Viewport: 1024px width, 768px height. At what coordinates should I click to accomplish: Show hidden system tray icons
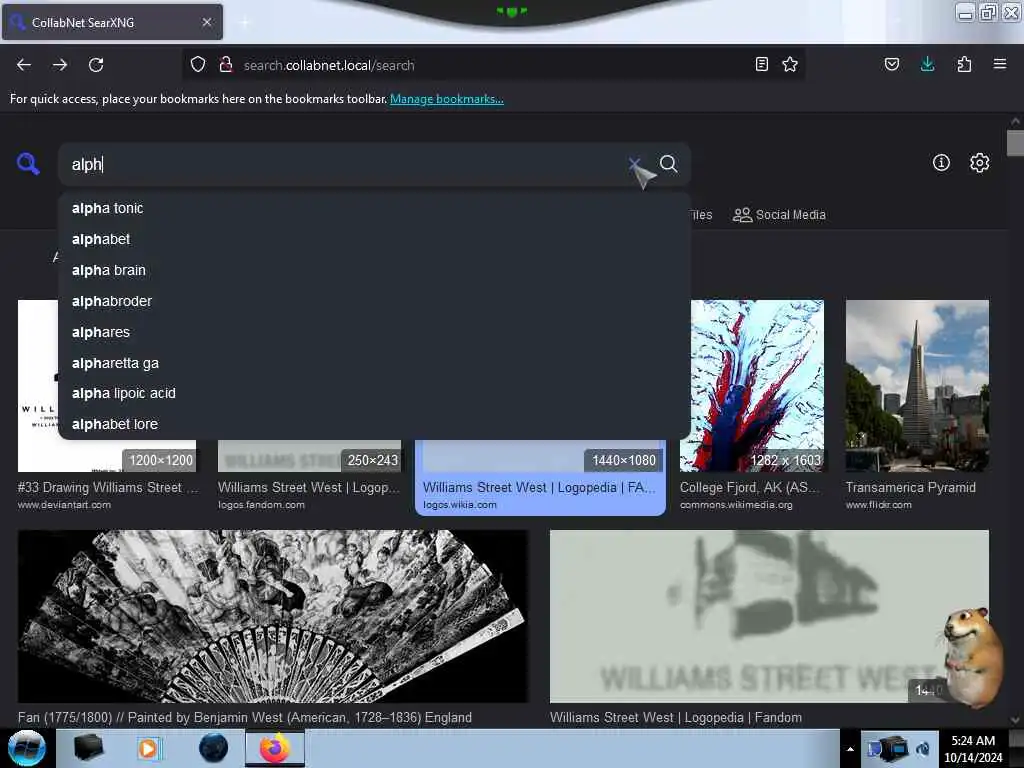tap(850, 749)
